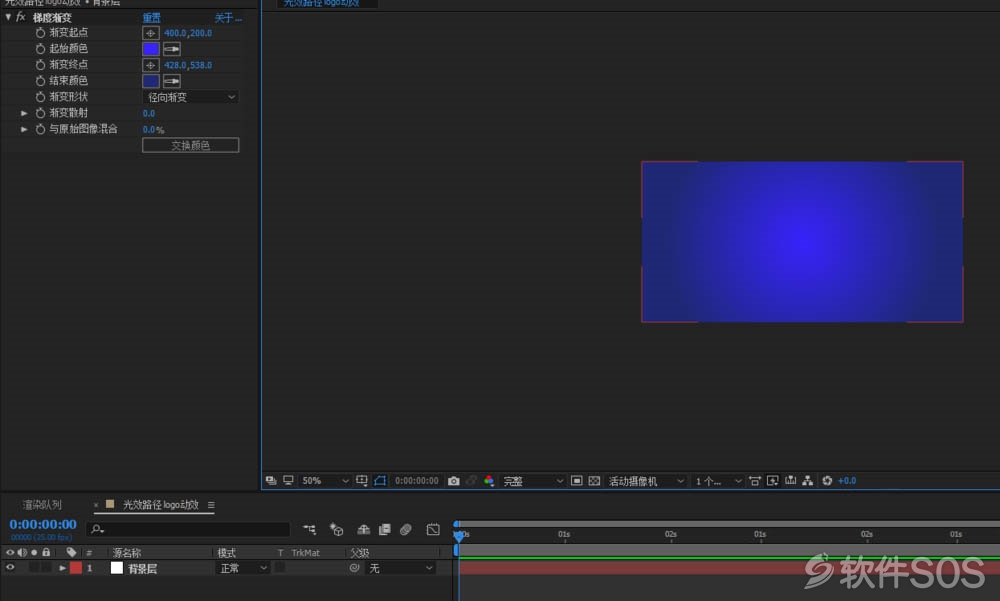Open the 活动摄像机 view dropdown
The image size is (1000, 601).
pyautogui.click(x=646, y=480)
